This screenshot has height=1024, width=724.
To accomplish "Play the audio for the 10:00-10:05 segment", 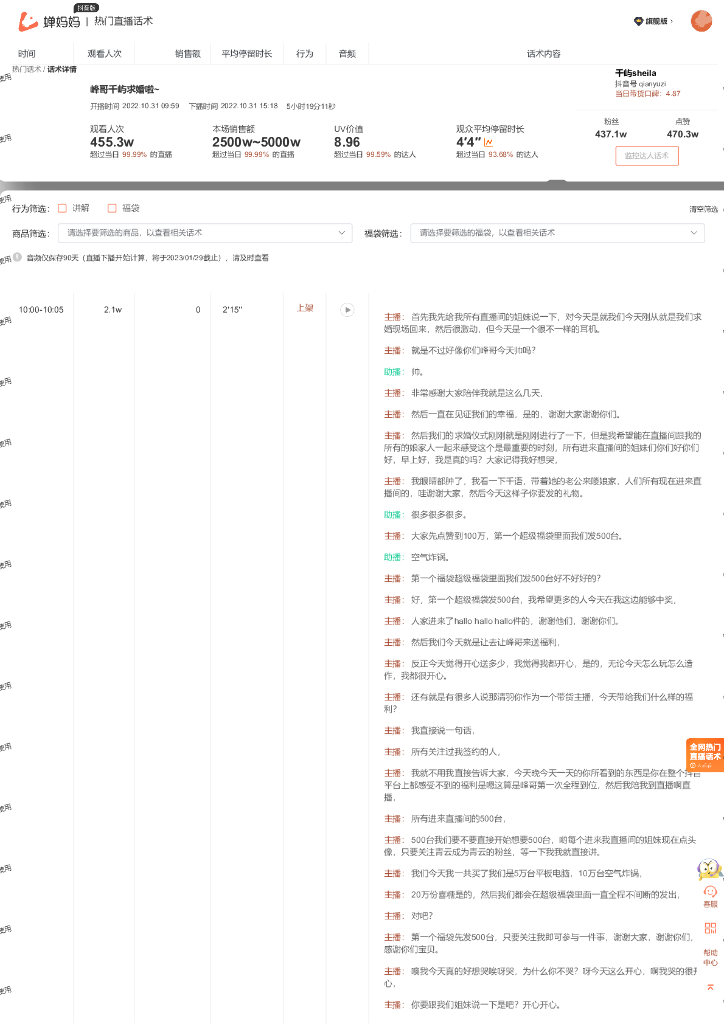I will [x=347, y=310].
